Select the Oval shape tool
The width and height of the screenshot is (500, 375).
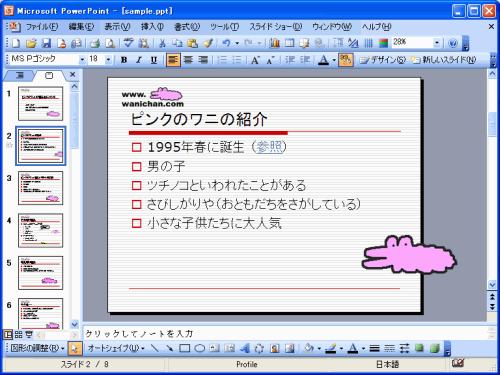click(x=199, y=348)
